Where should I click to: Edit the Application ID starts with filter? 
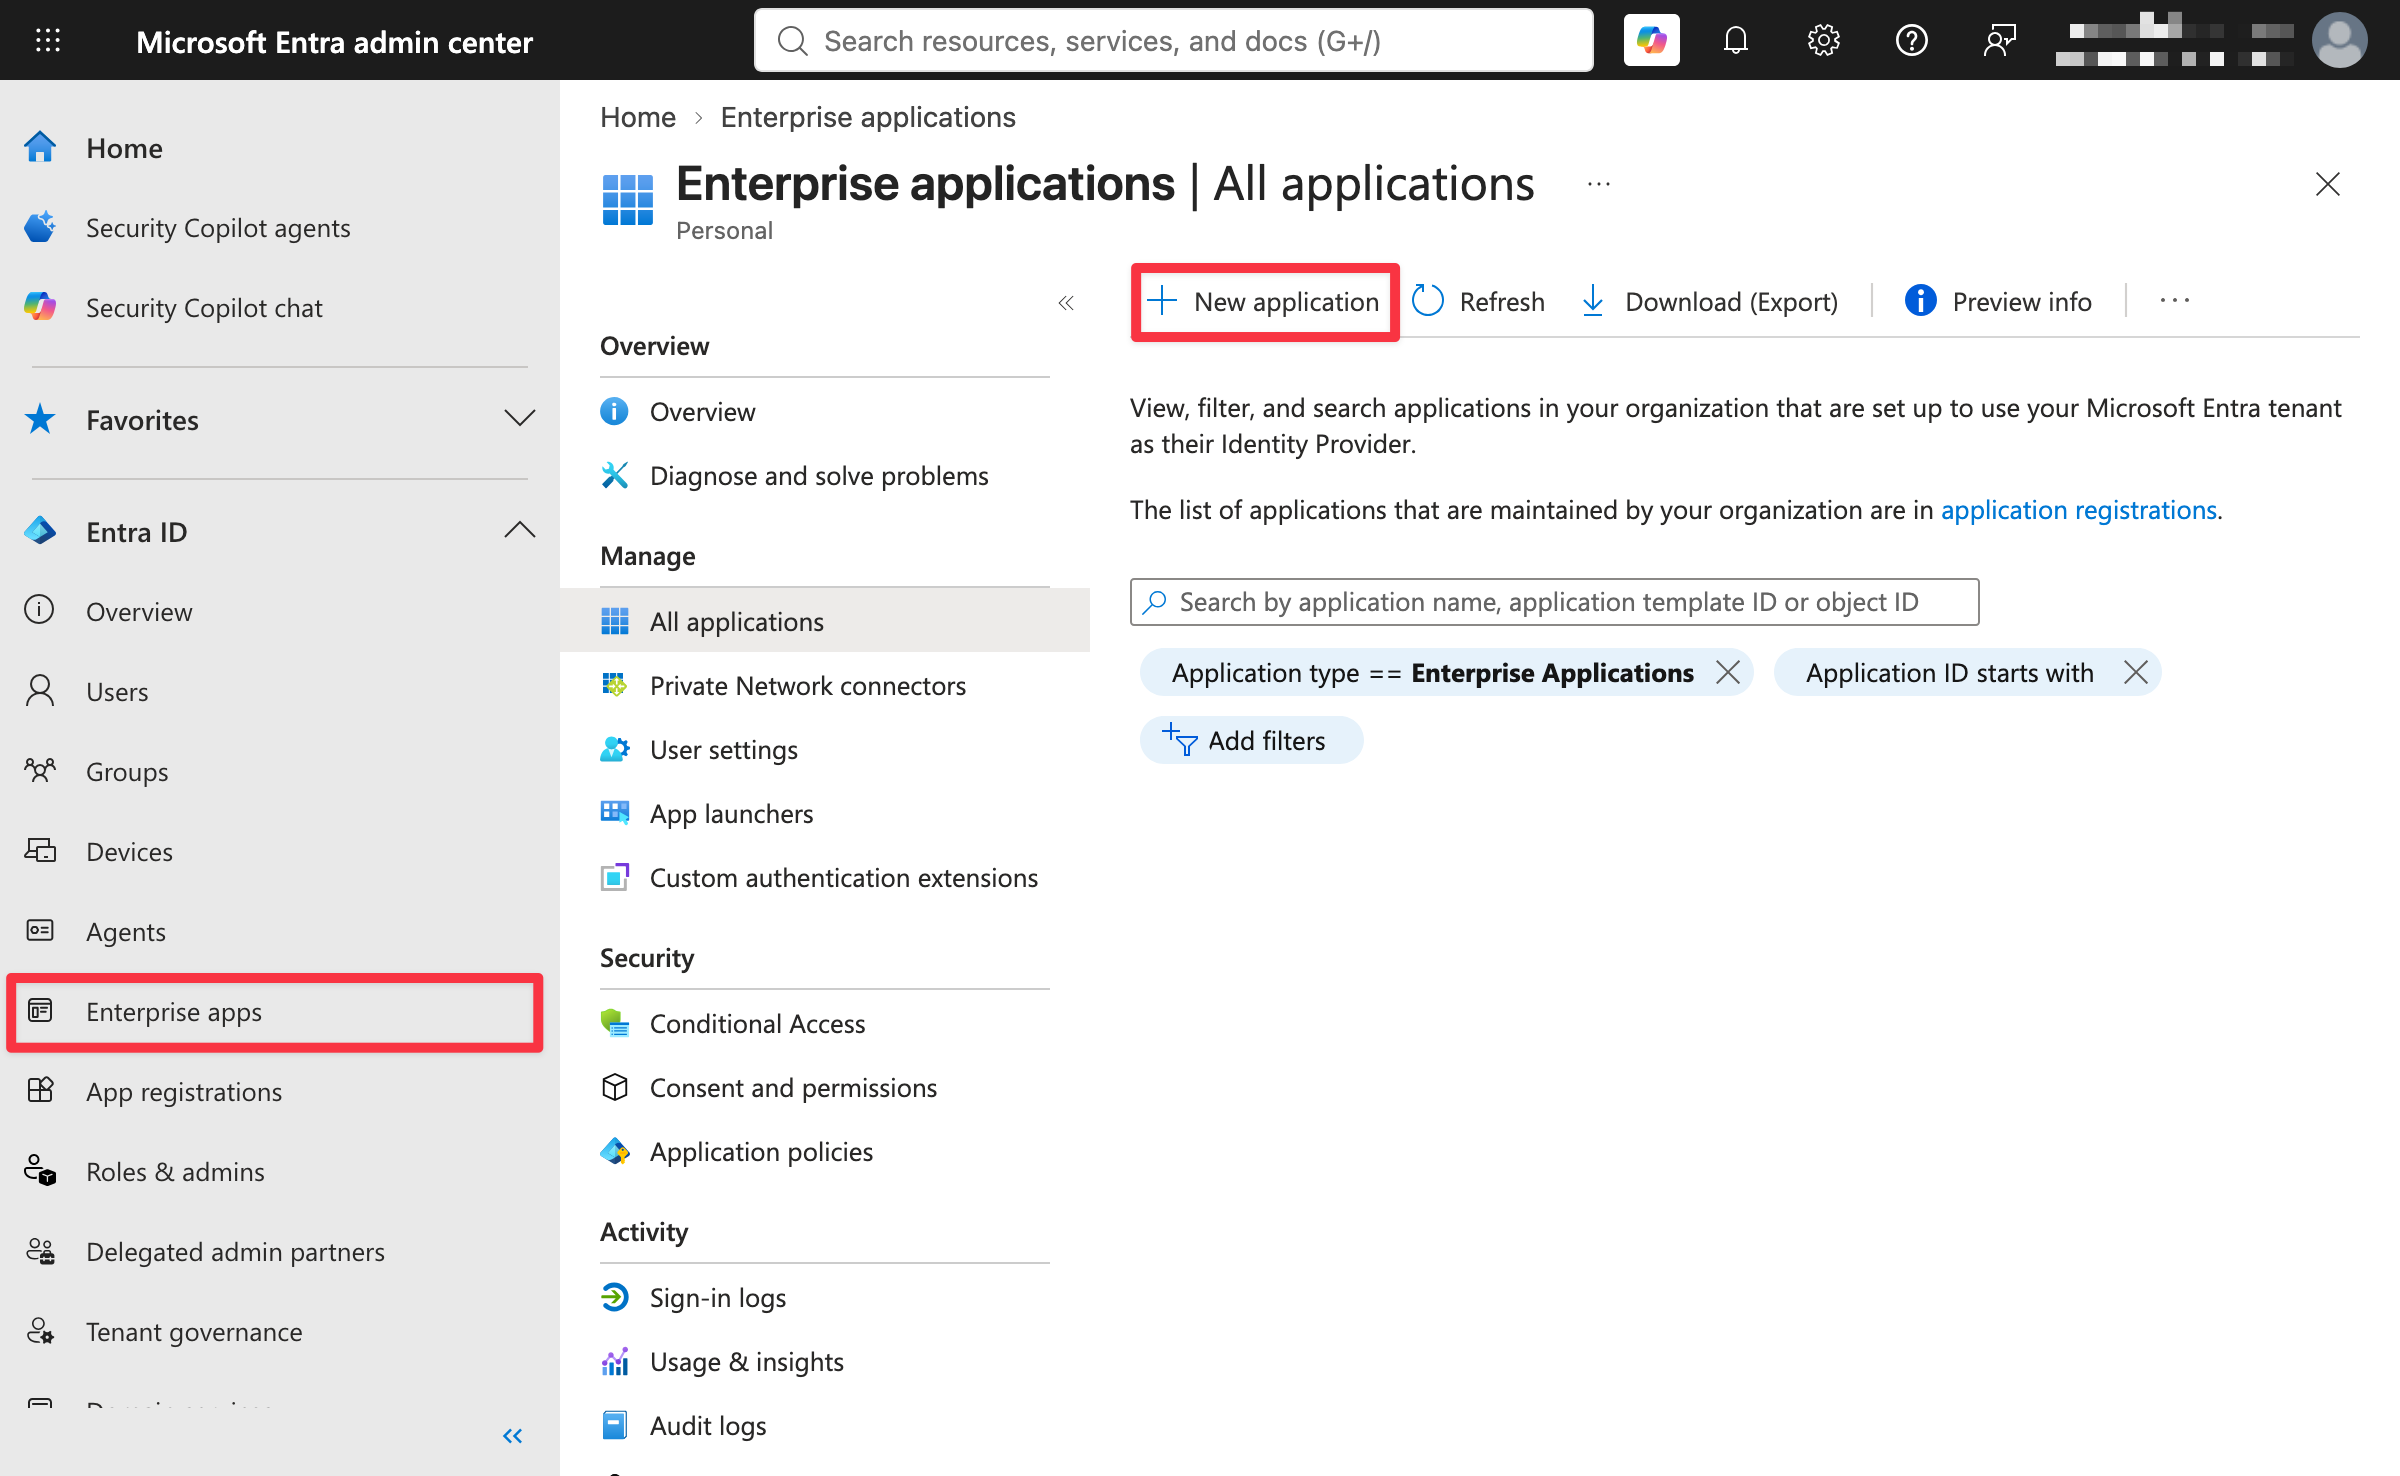[1949, 673]
